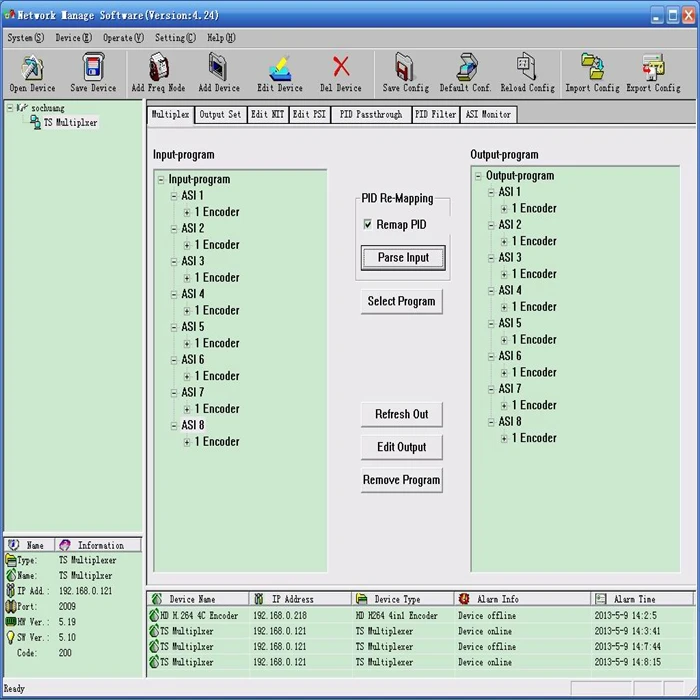The image size is (700, 700).
Task: Click the Remove Program button
Action: coord(401,480)
